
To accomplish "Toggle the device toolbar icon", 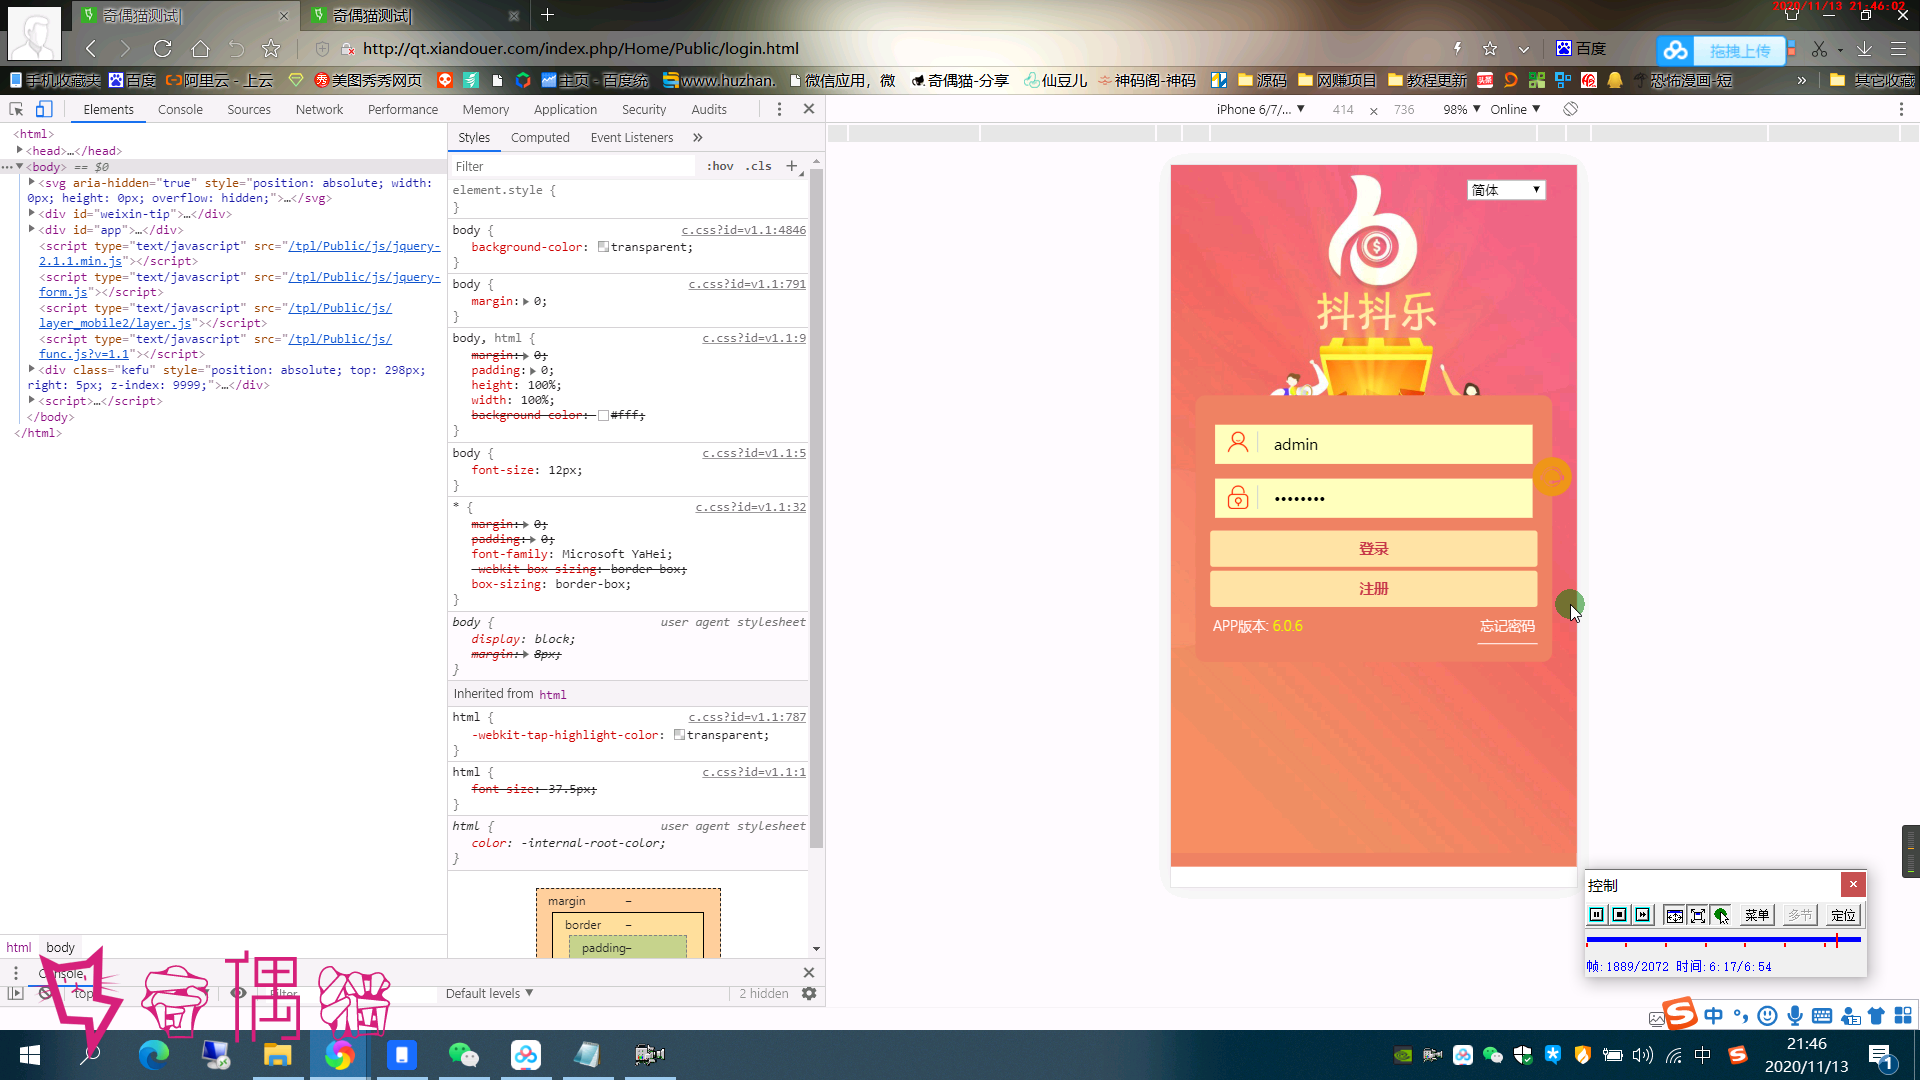I will [43, 109].
